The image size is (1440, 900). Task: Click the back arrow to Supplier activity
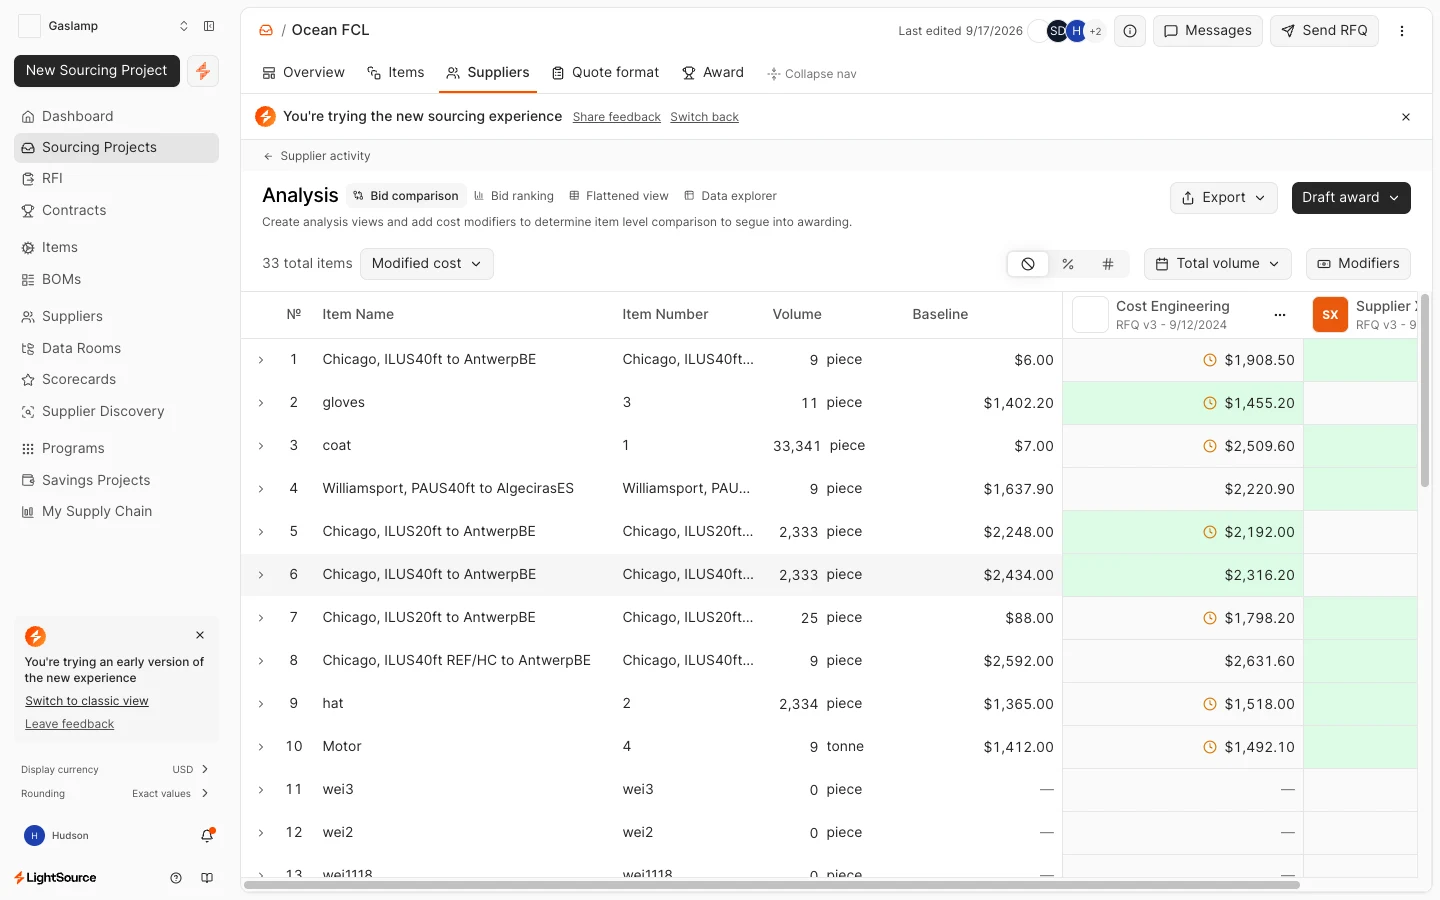pos(268,156)
